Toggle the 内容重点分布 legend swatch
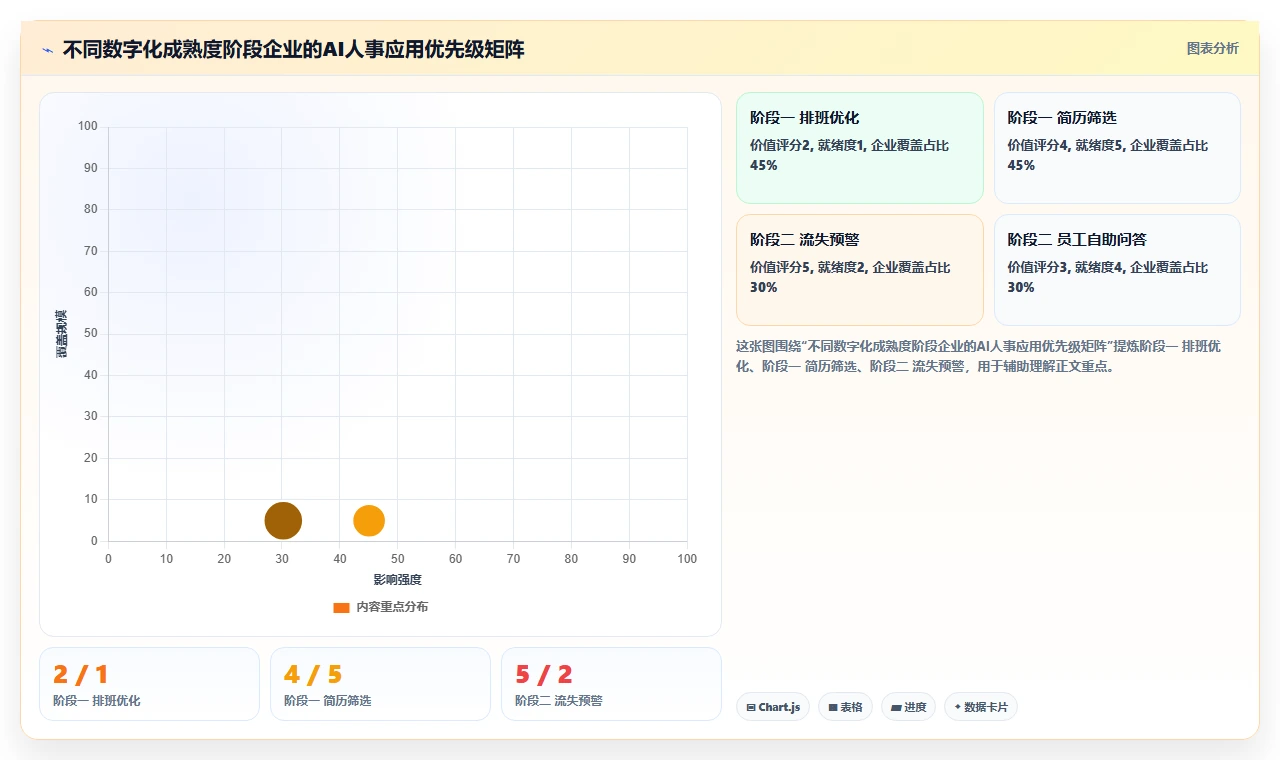 tap(341, 607)
